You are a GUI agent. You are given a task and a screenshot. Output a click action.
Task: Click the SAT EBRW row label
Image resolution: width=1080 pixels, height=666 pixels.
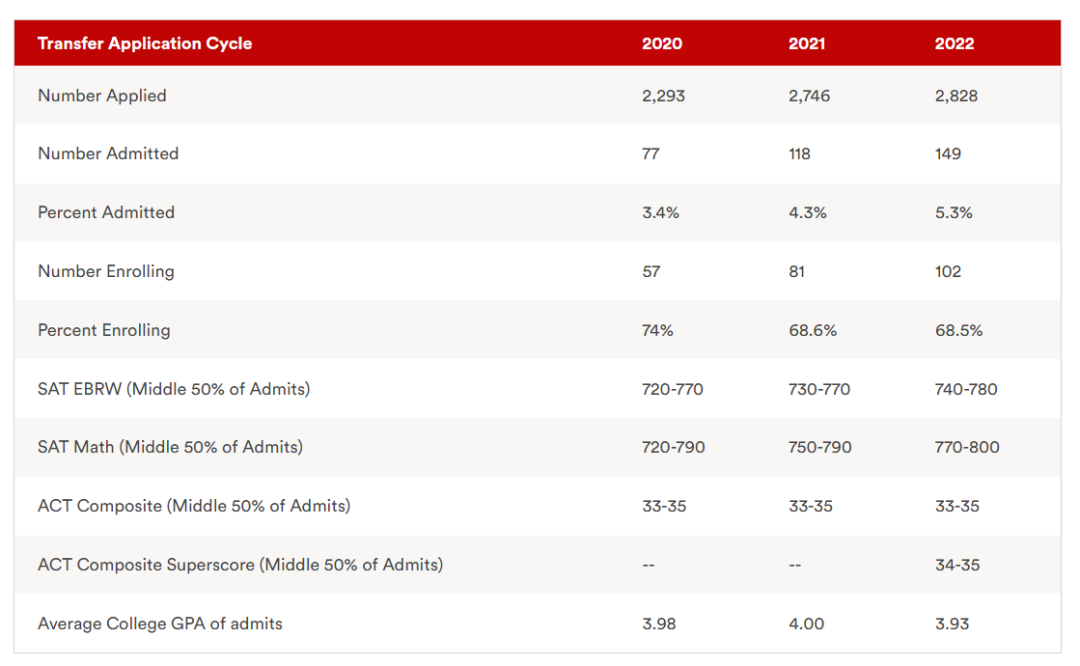click(x=174, y=389)
